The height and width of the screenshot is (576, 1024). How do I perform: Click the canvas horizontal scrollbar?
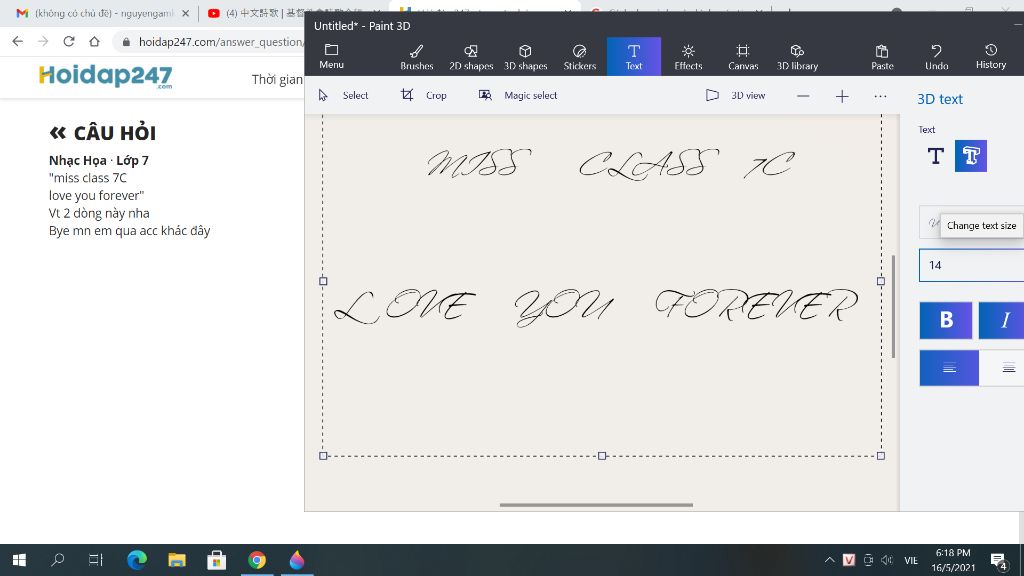596,505
